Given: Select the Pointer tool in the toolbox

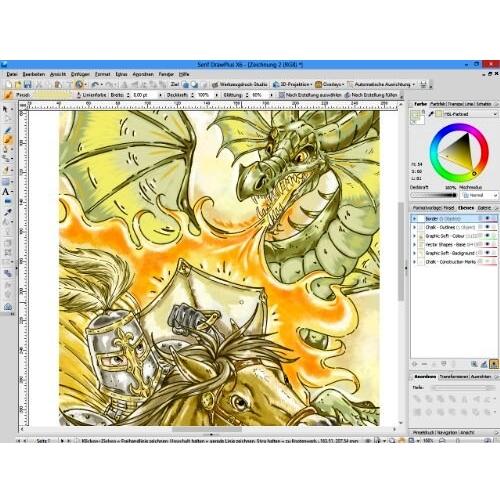Looking at the screenshot, I should tap(6, 109).
